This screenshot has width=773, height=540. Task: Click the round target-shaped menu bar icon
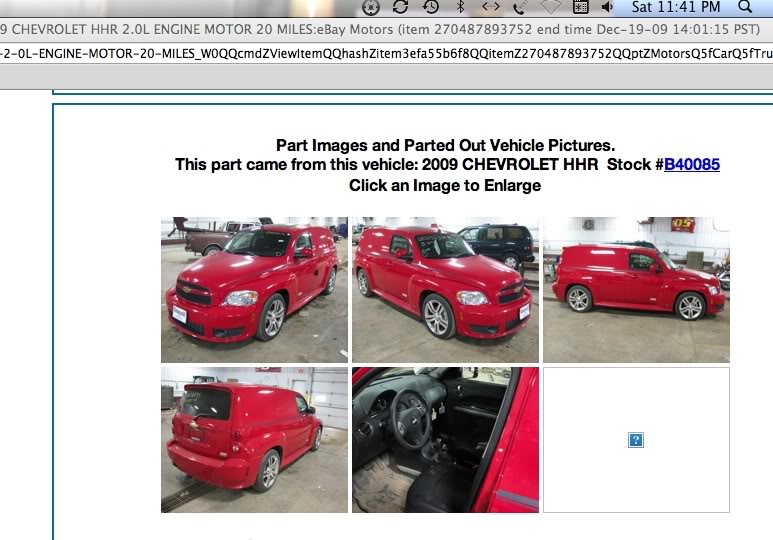[371, 7]
